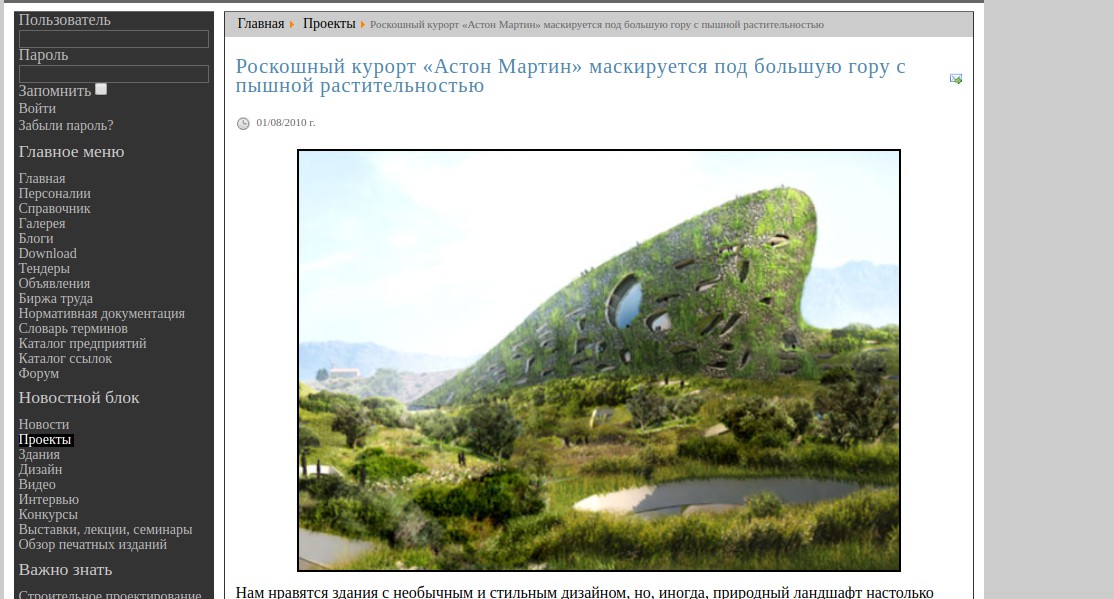Click the Aston Martin resort article title
The image size is (1114, 599).
coord(570,75)
